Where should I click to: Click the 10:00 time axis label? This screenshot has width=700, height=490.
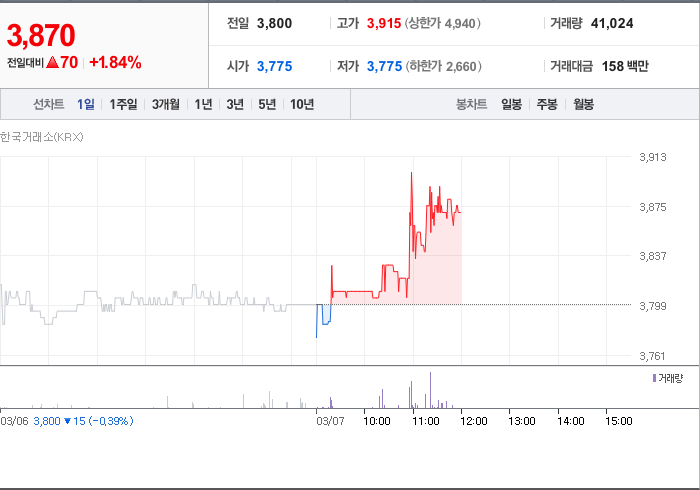click(377, 421)
